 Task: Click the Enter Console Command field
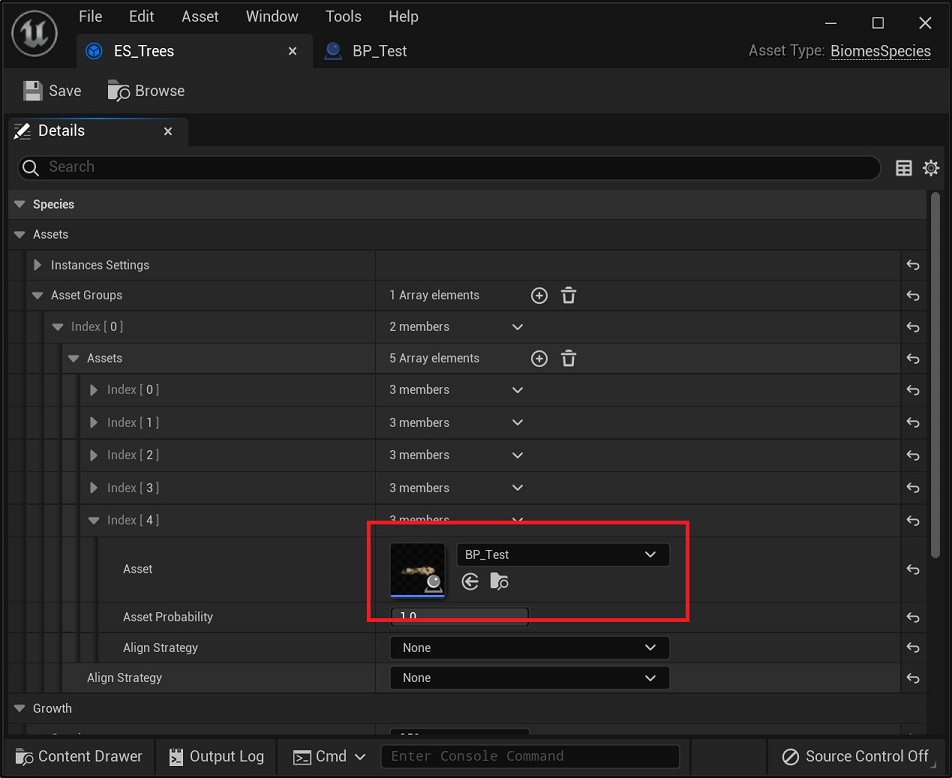pos(530,757)
